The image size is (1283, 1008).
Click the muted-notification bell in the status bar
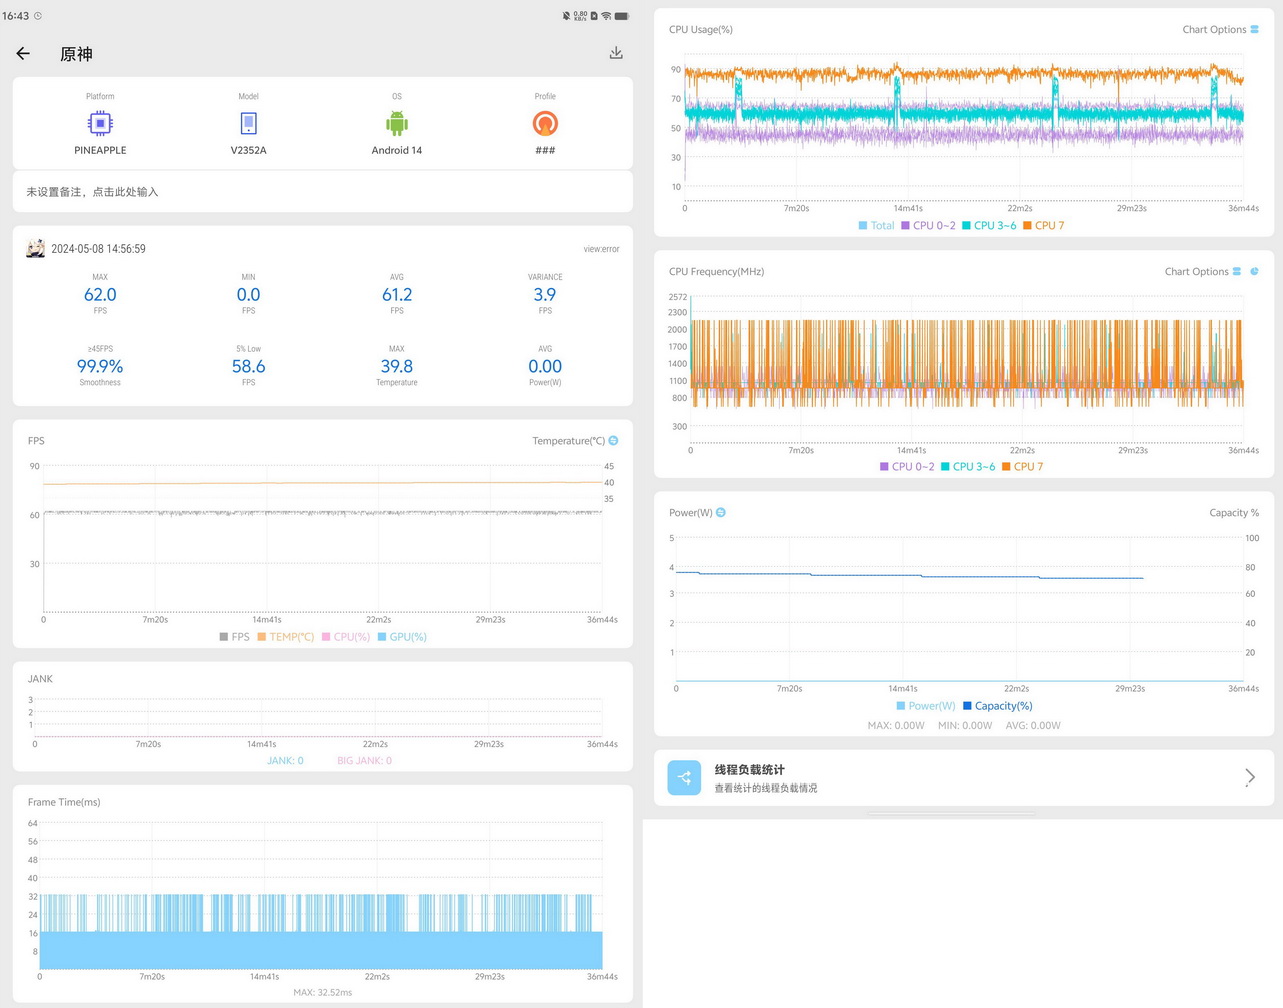coord(566,16)
